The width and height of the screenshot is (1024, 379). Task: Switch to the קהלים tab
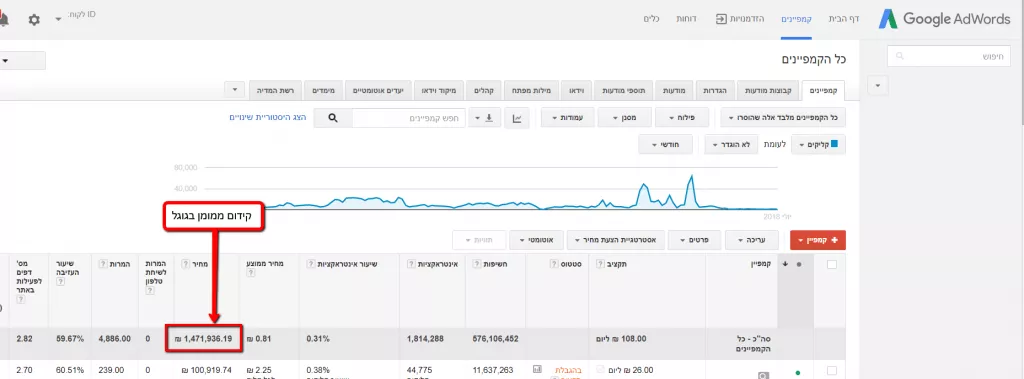click(x=485, y=90)
